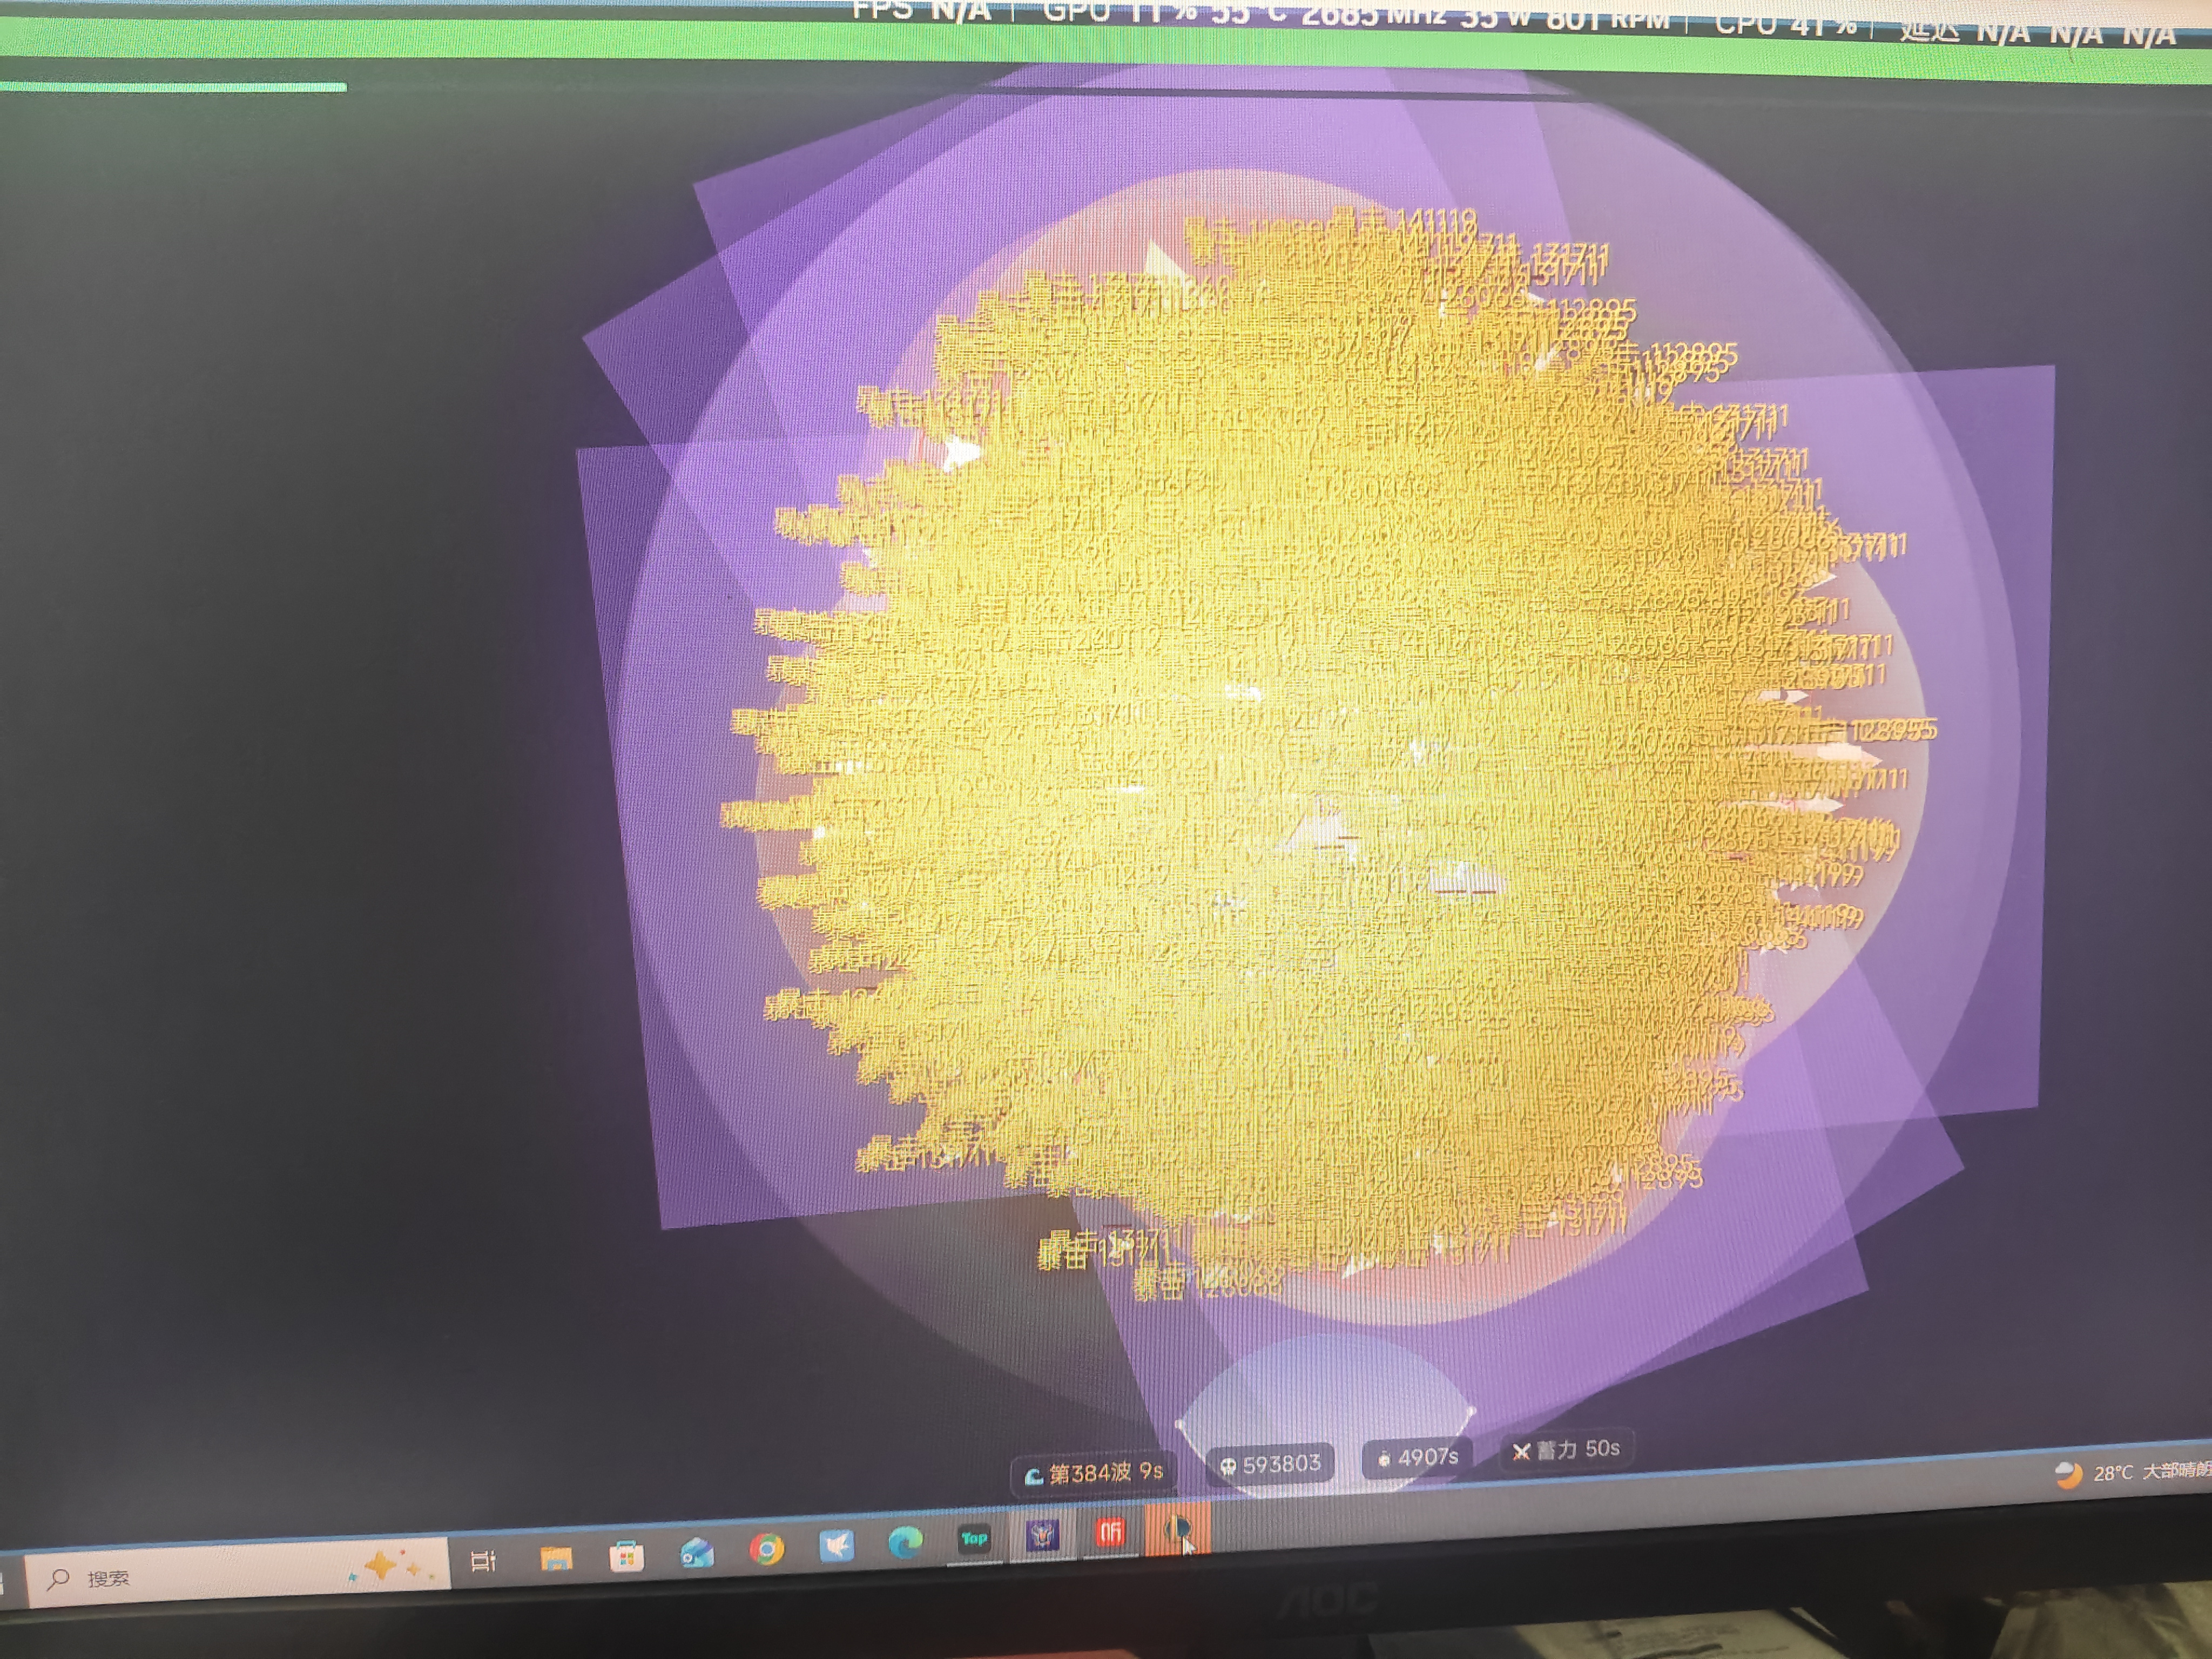This screenshot has height=1659, width=2212.
Task: Open the red 听 app icon
Action: pos(1110,1533)
